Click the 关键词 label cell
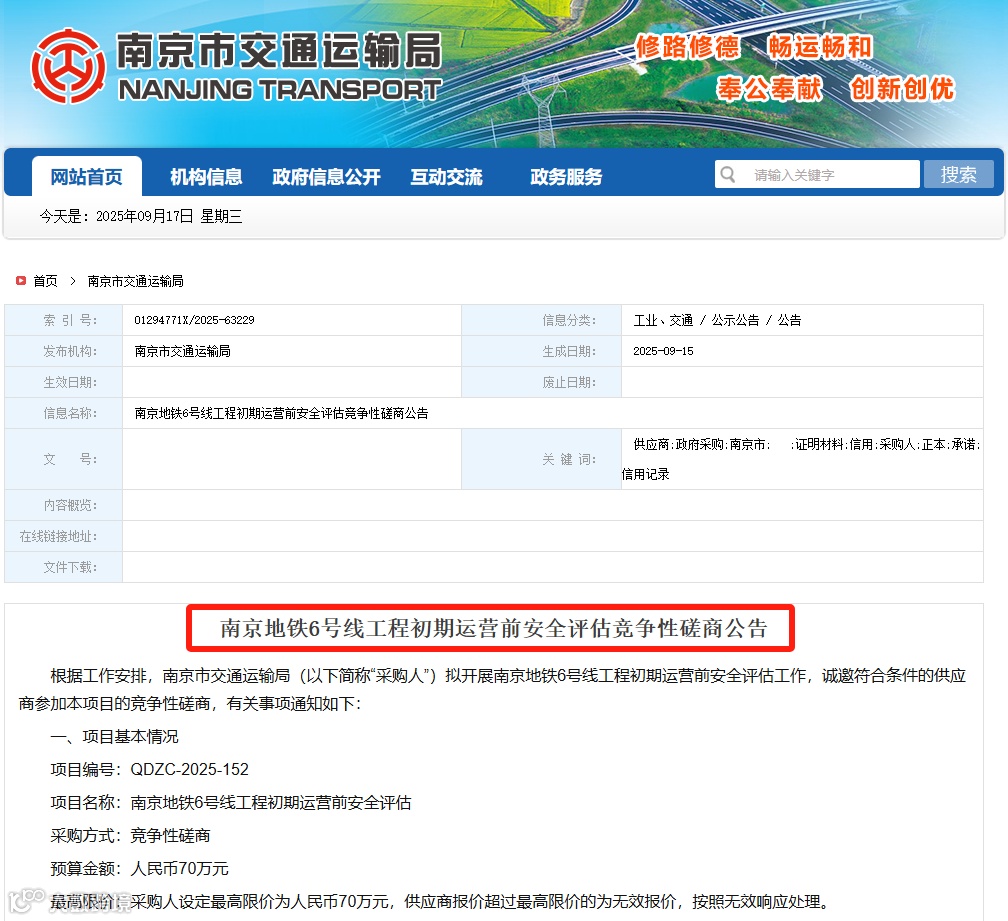 [541, 459]
